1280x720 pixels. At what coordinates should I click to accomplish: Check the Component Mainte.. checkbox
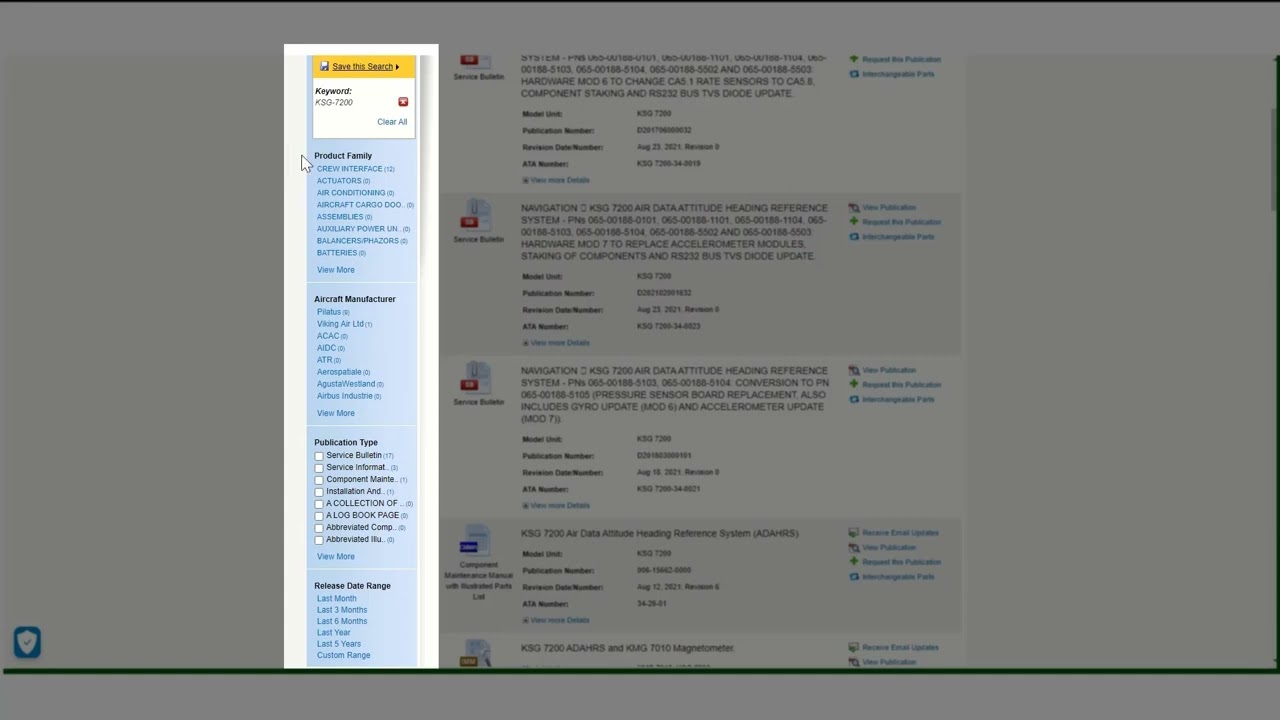(319, 480)
